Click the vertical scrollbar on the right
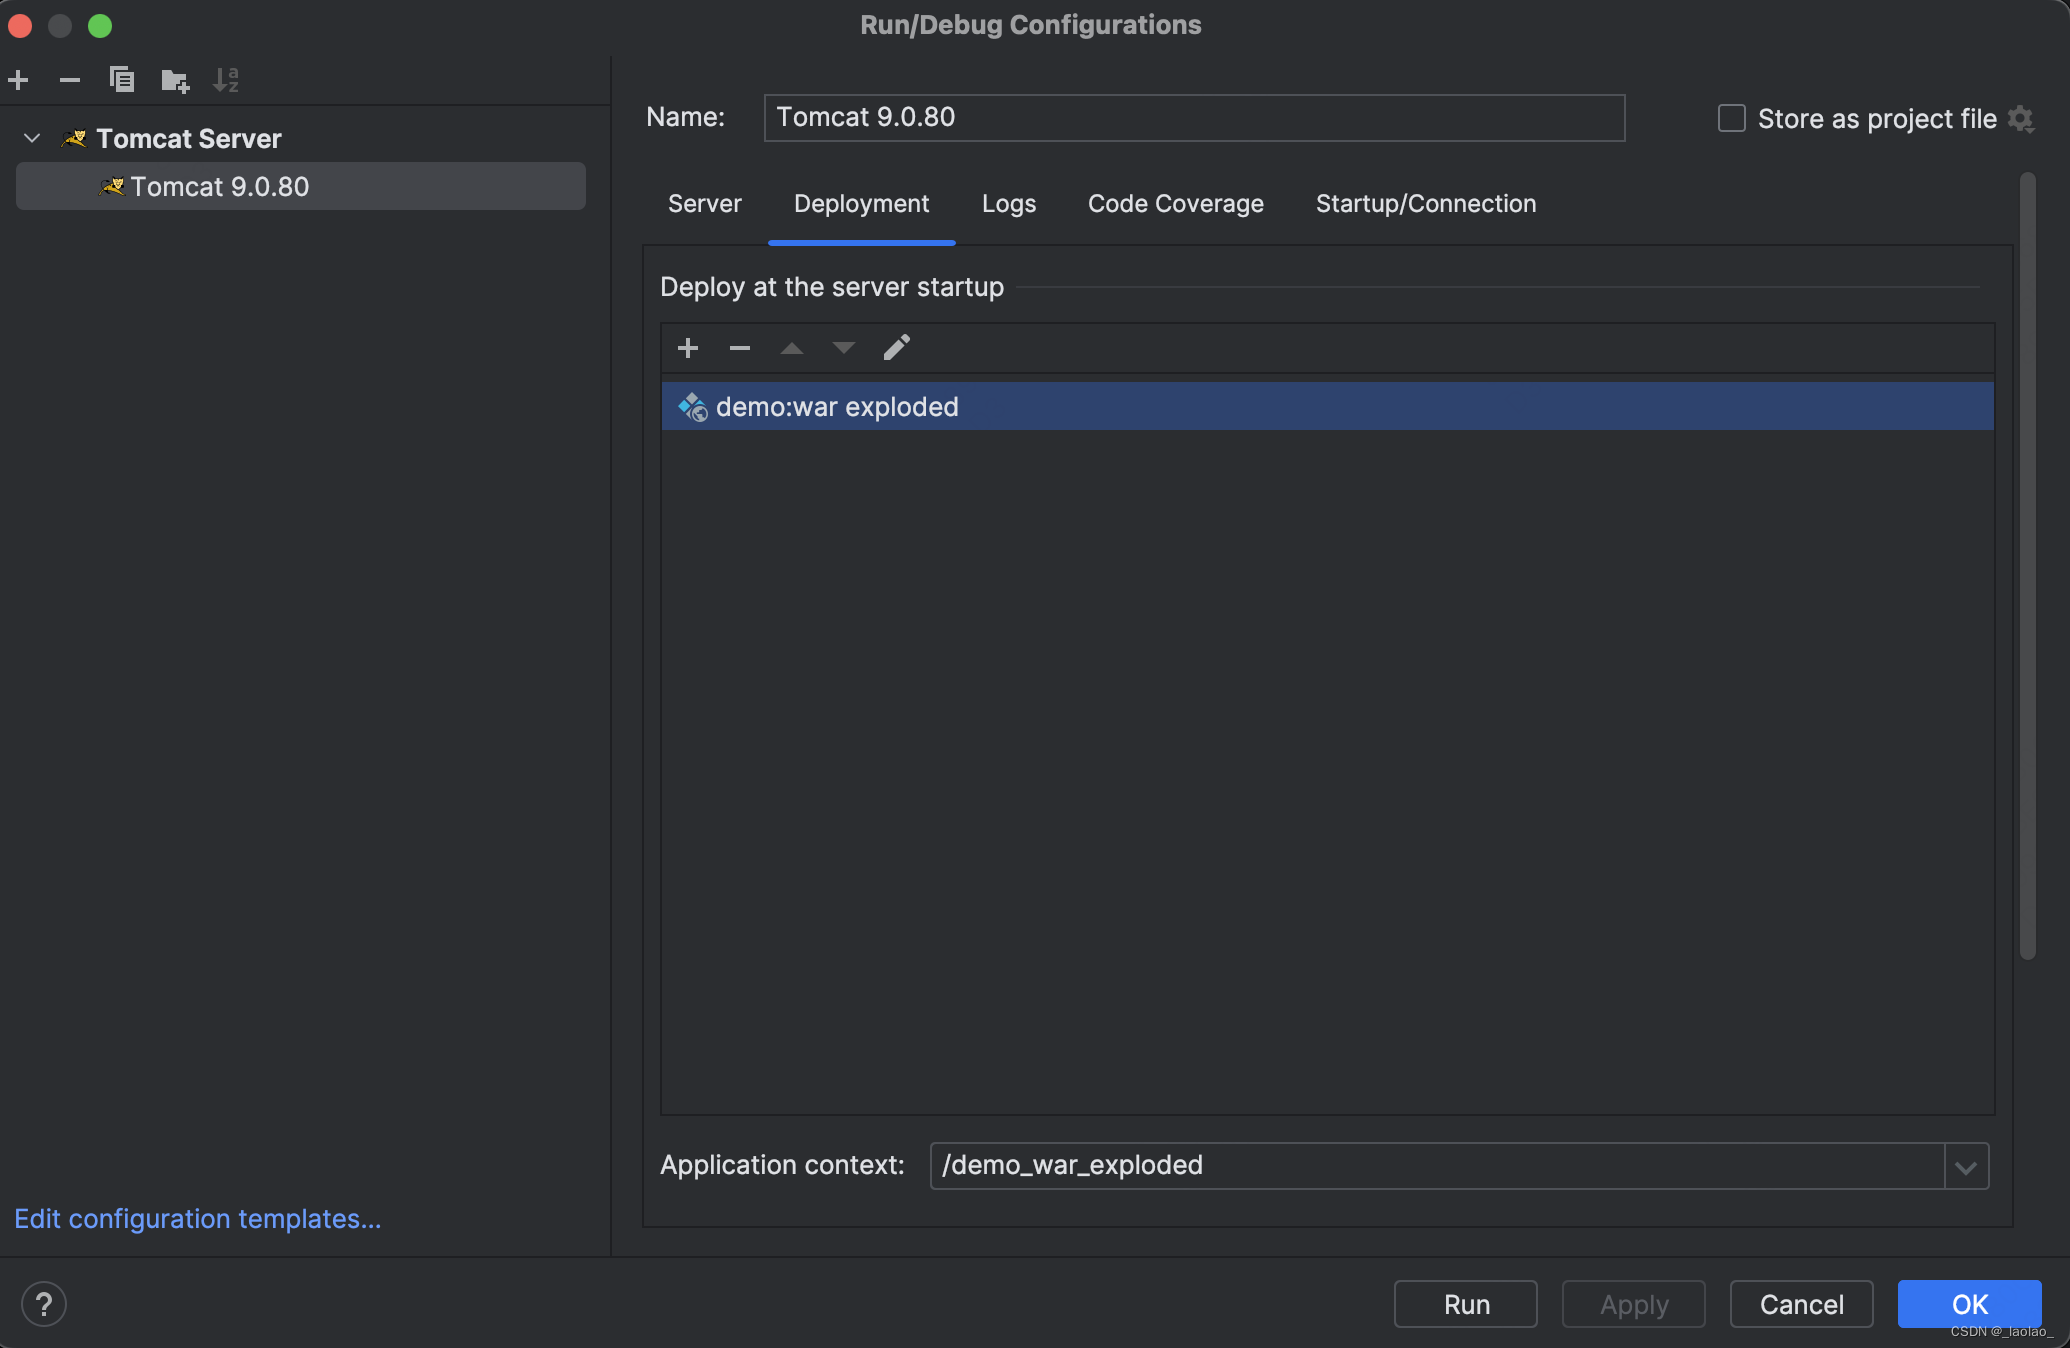Screen dimensions: 2070x1348 tap(2028, 565)
